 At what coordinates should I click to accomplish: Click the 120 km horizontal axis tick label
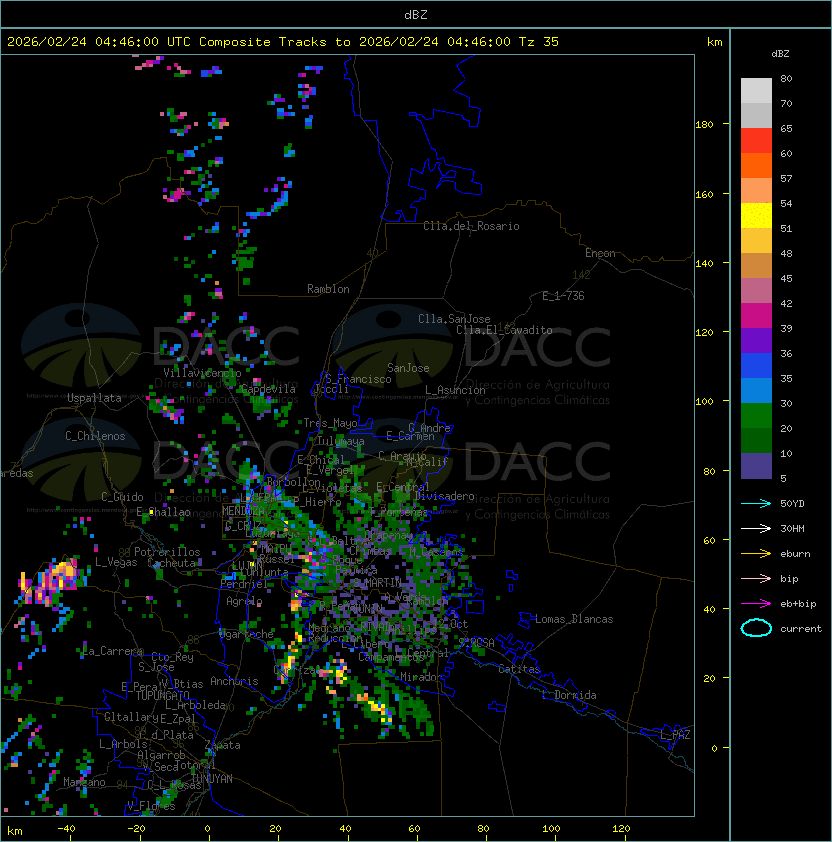(x=621, y=829)
